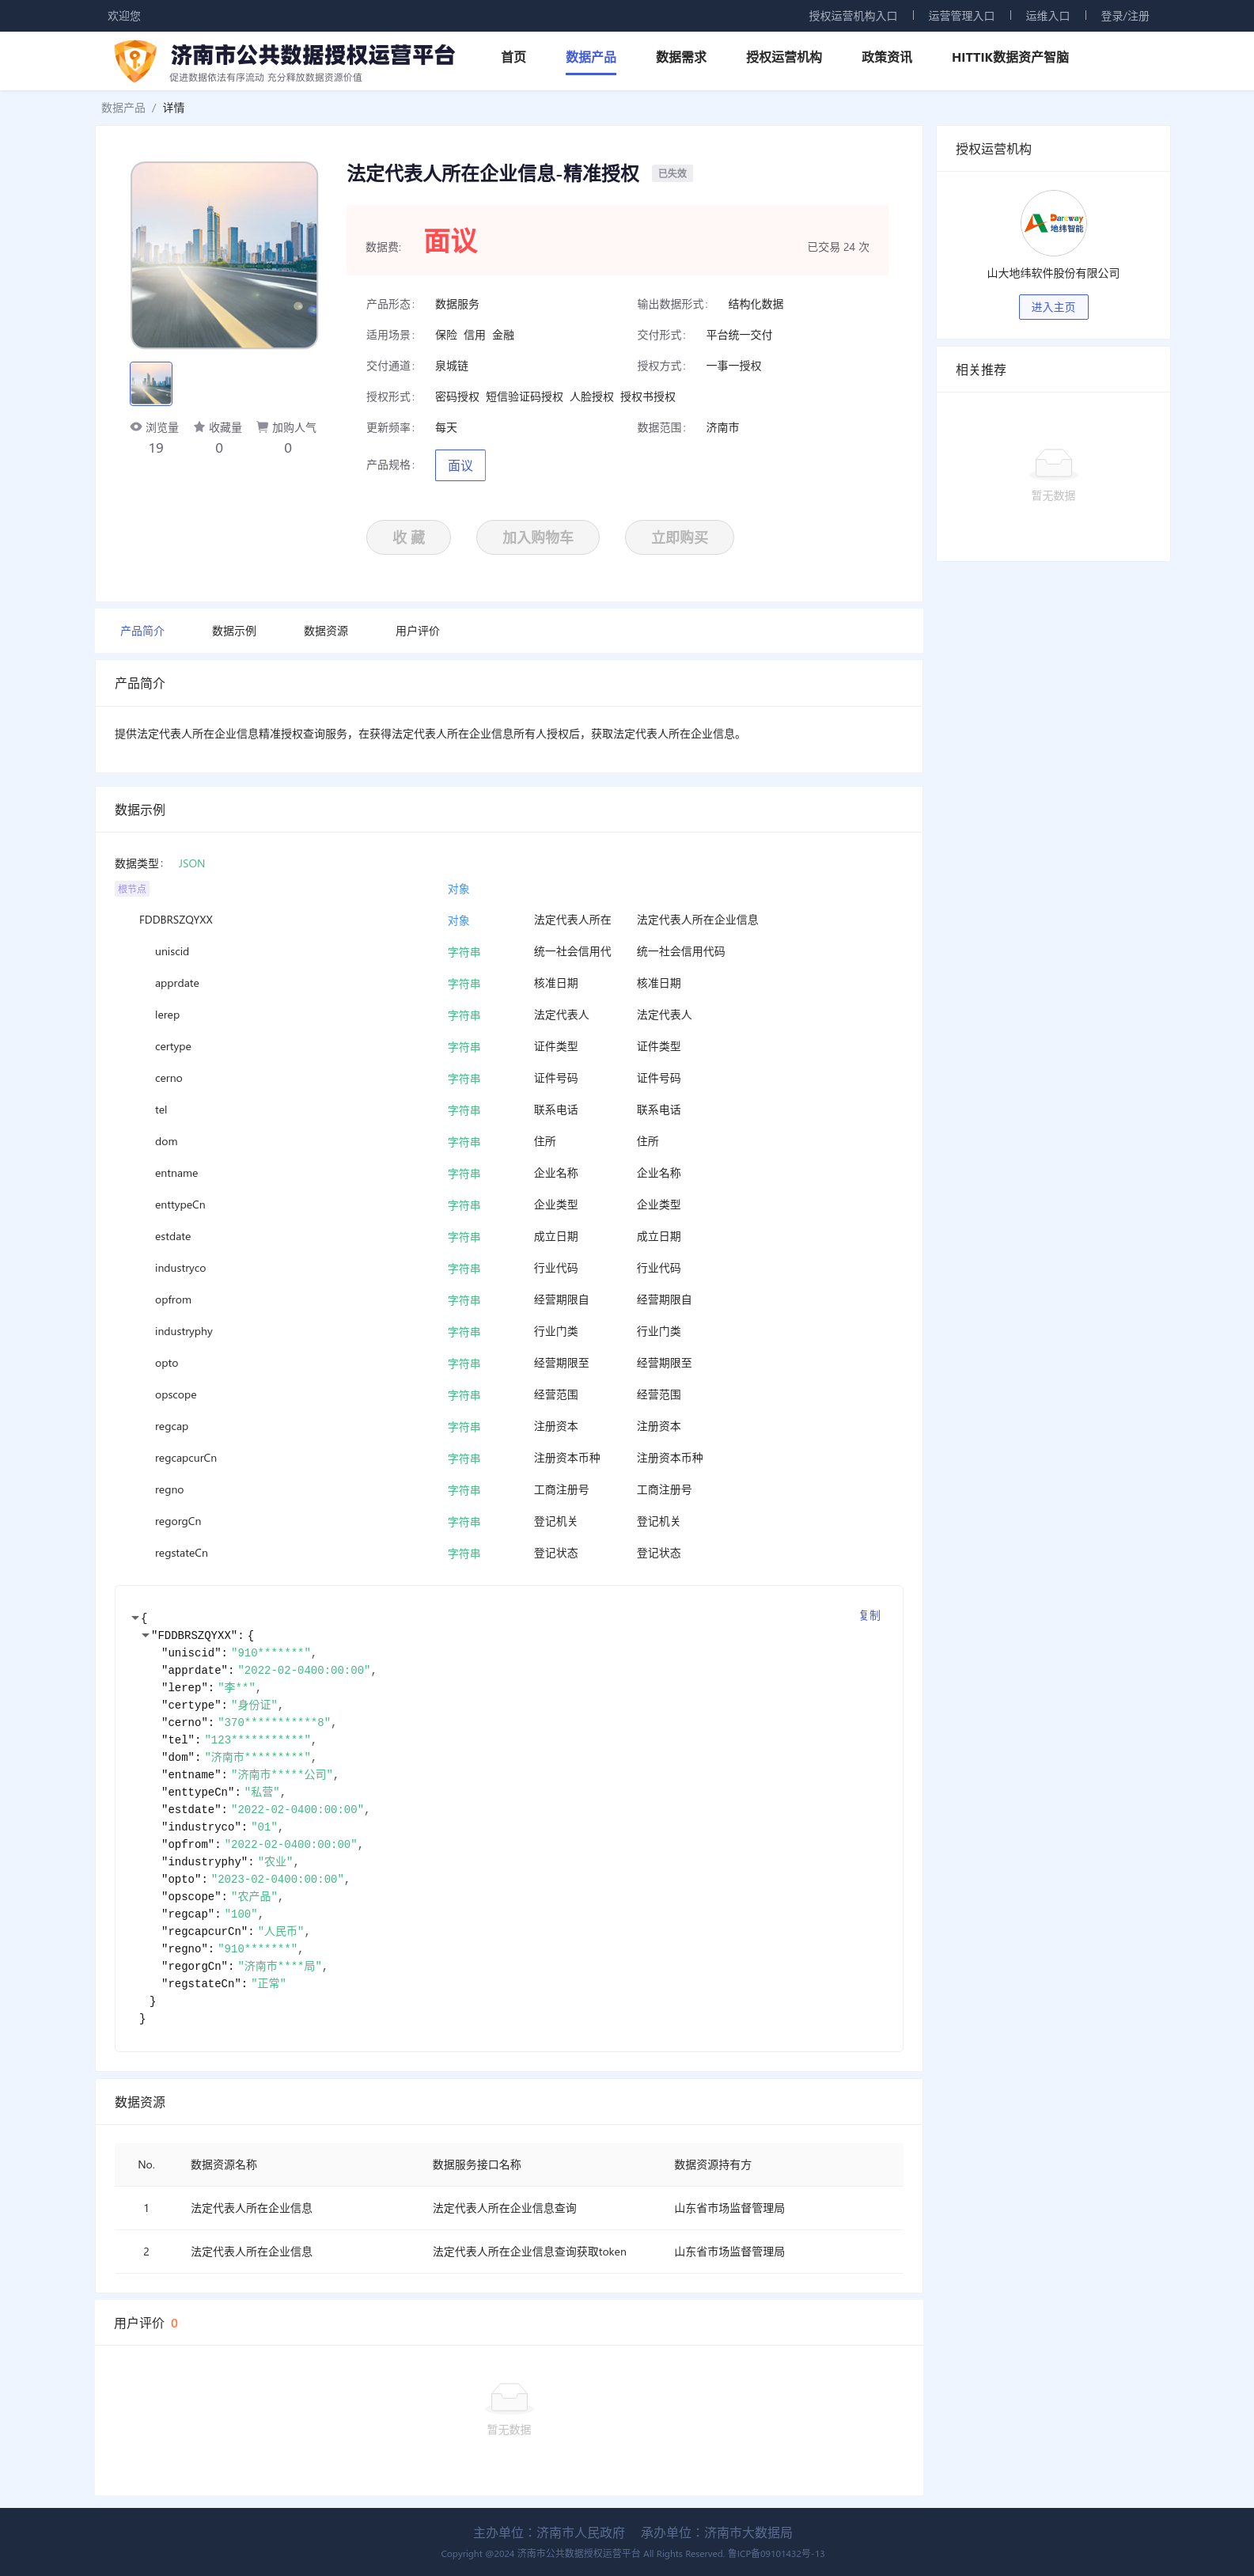Click the star icon next to 收藏量
The image size is (1254, 2576).
[199, 427]
